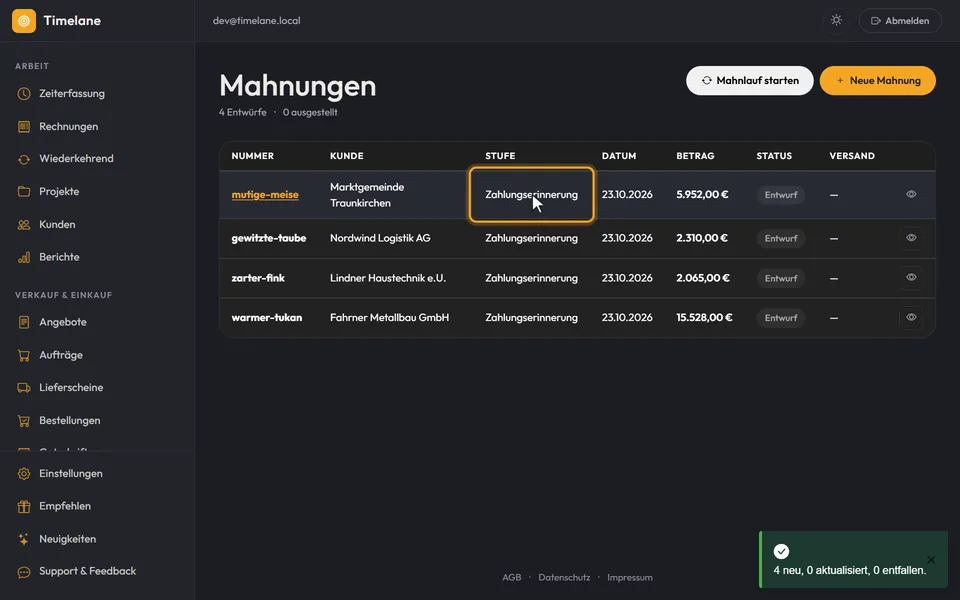Click the warmer-tukan reminder number
Image resolution: width=960 pixels, height=600 pixels.
[x=267, y=318]
